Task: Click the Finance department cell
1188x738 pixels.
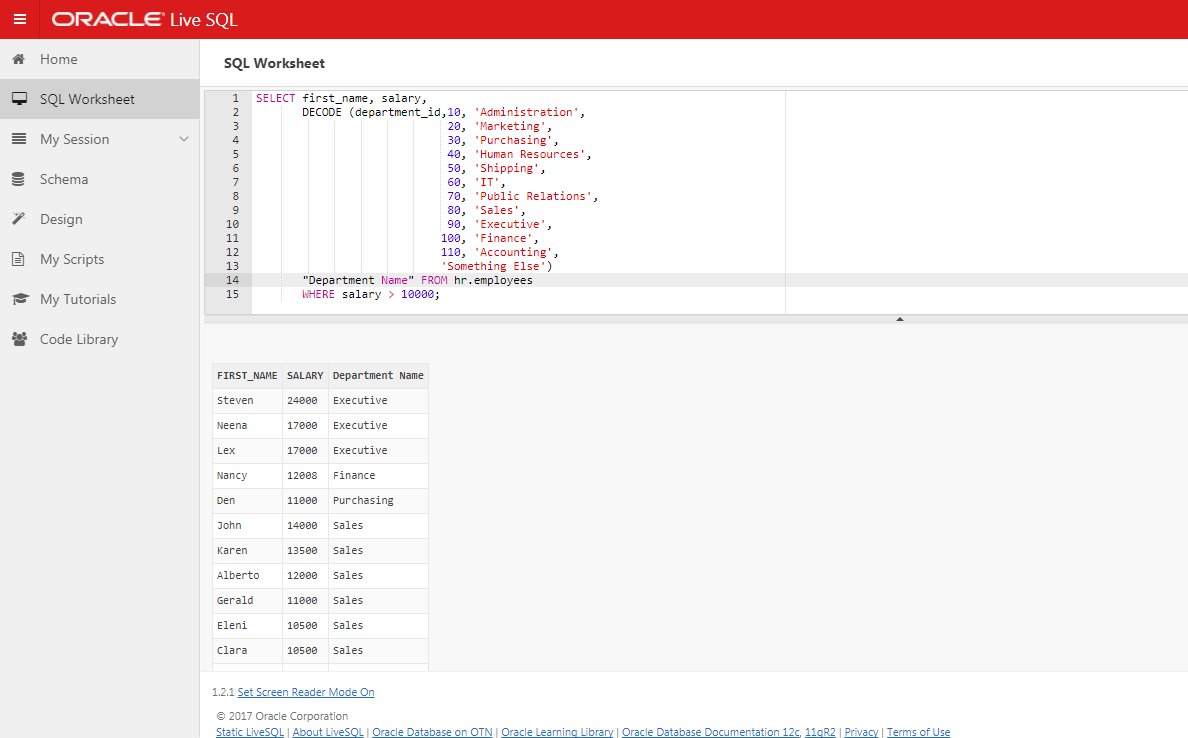Action: [378, 476]
